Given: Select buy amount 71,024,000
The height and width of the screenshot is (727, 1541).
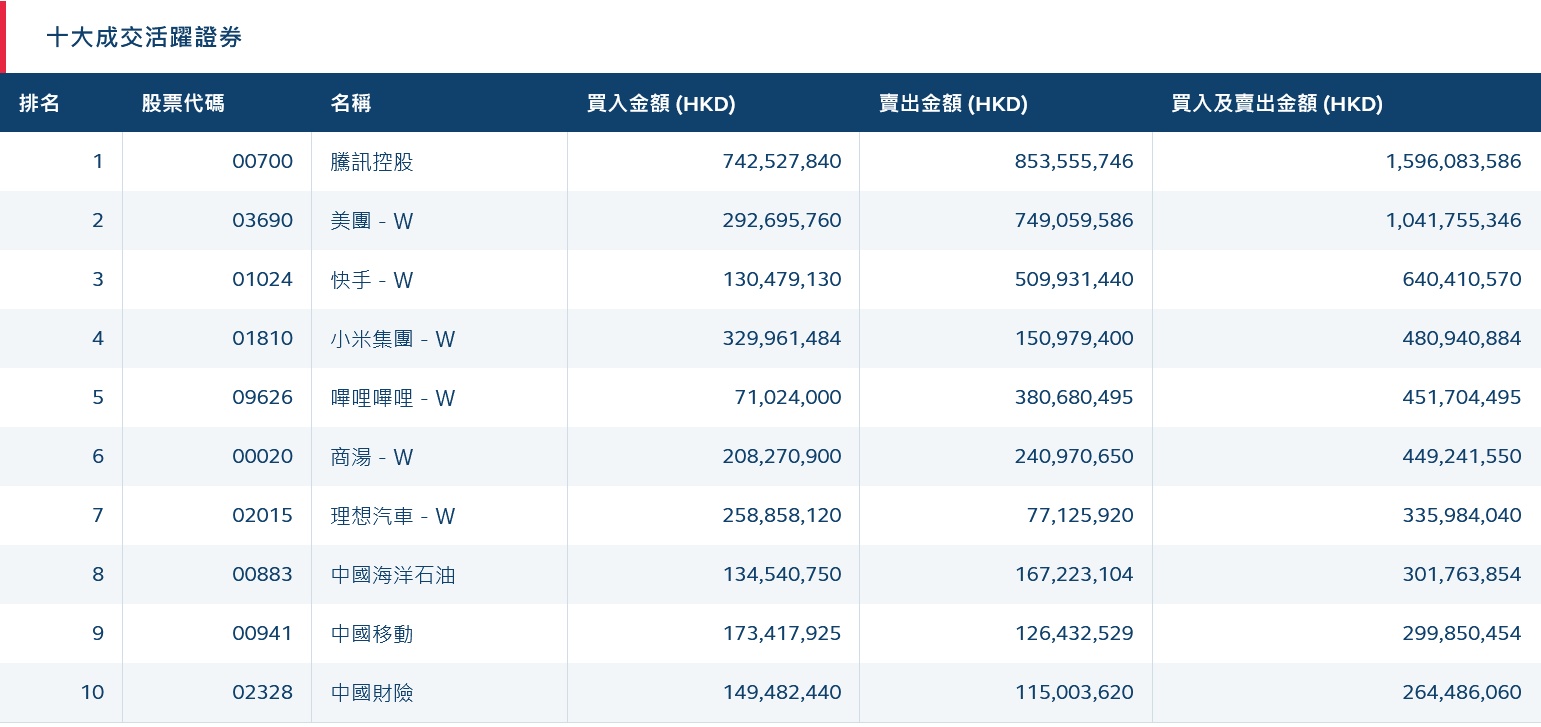Looking at the screenshot, I should pos(788,398).
